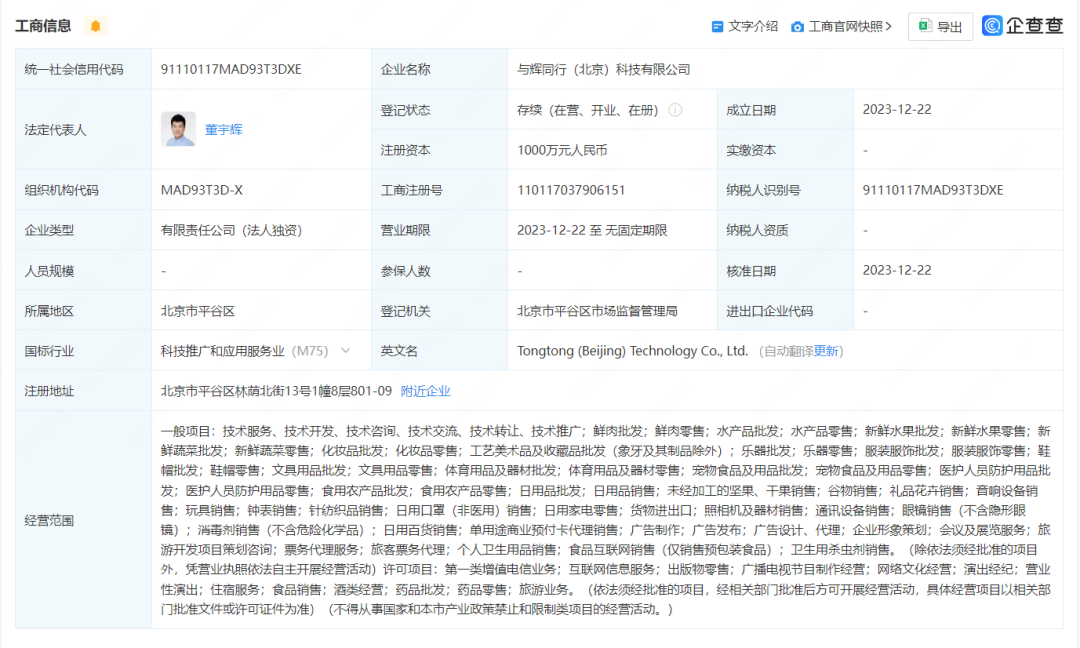The width and height of the screenshot is (1080, 648).
Task: Click the 组织机构代码 value MAD93T3D-X
Action: [201, 190]
